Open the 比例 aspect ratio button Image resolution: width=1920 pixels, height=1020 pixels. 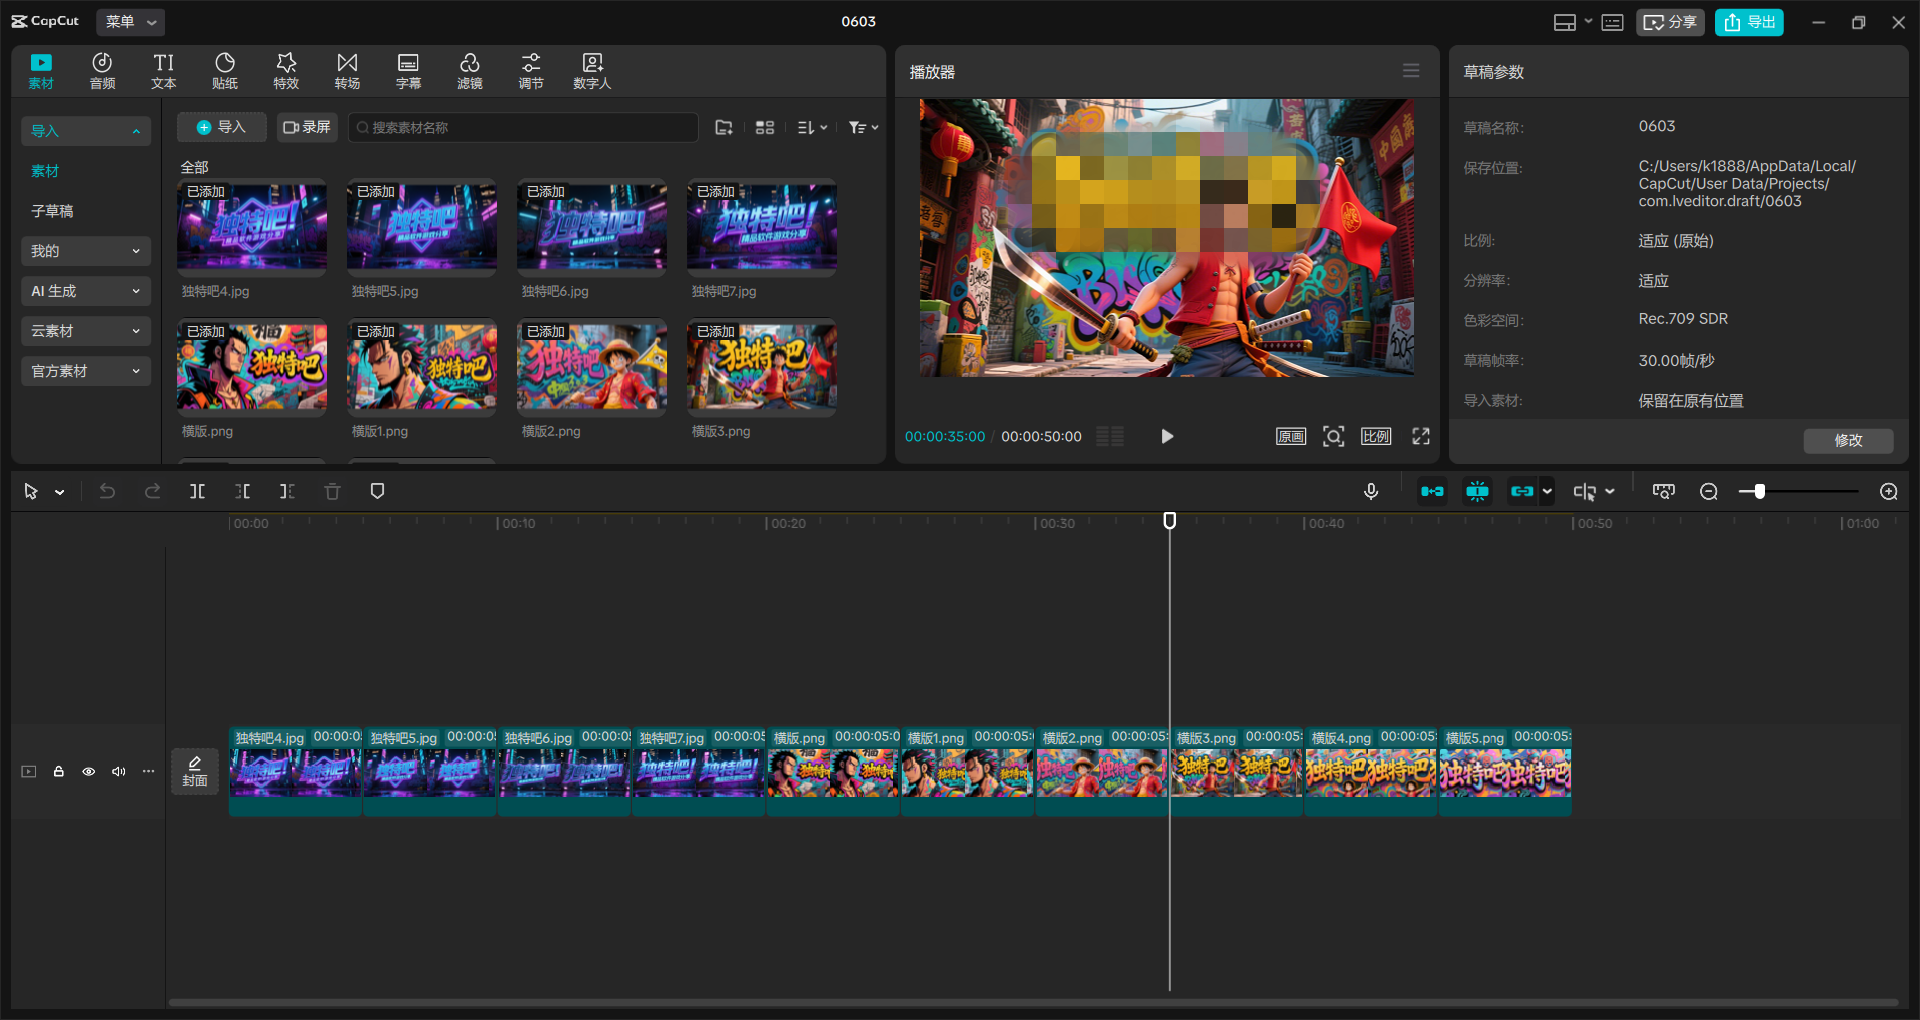(x=1376, y=436)
